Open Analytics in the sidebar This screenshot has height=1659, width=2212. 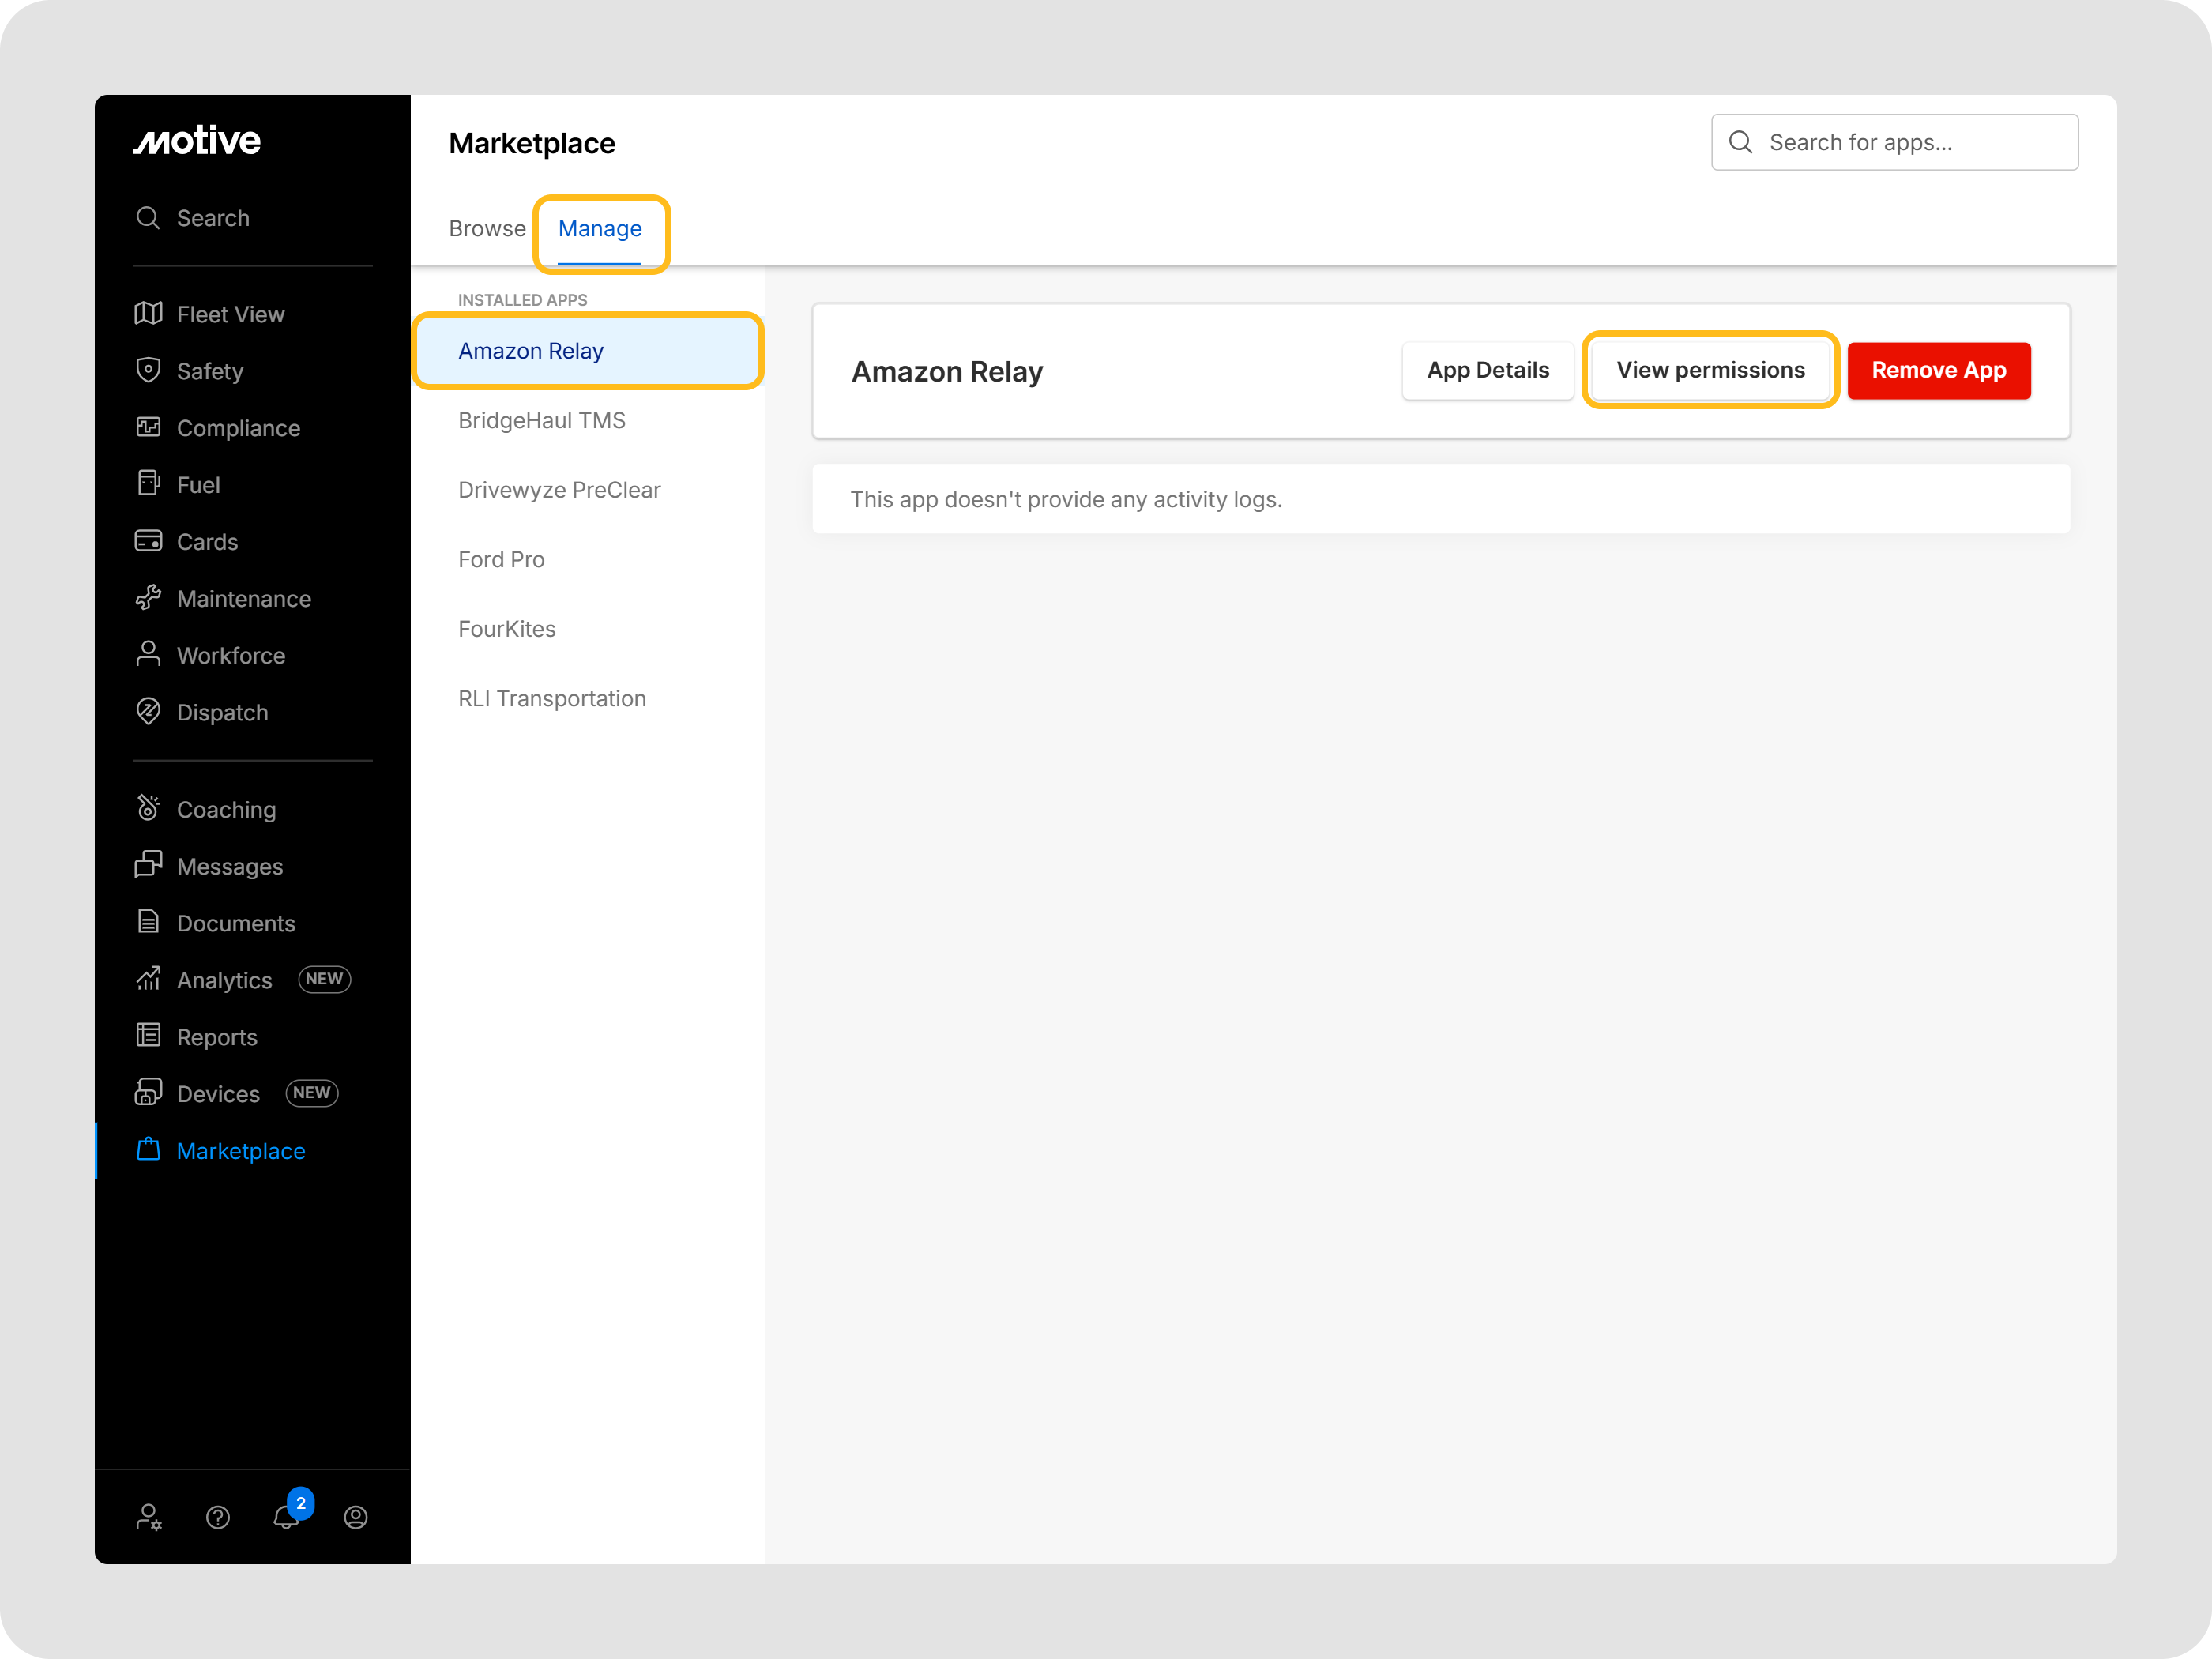point(225,980)
